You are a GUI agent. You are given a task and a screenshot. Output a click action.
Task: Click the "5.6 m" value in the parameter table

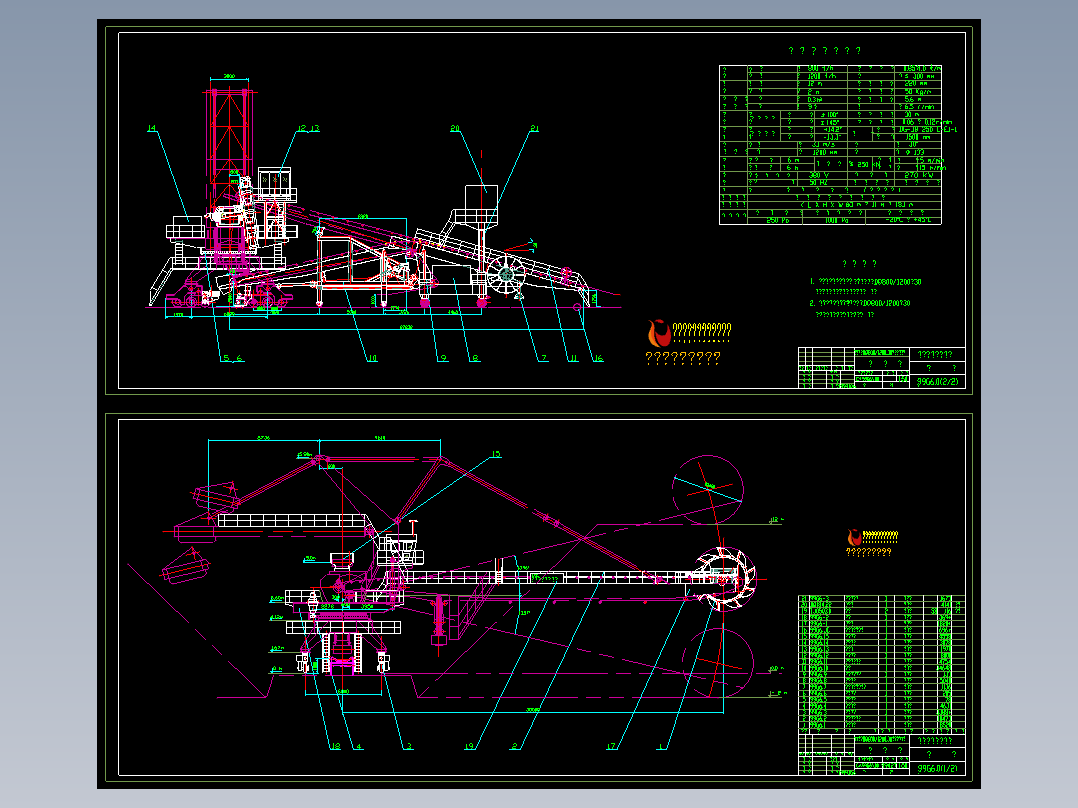[x=914, y=99]
